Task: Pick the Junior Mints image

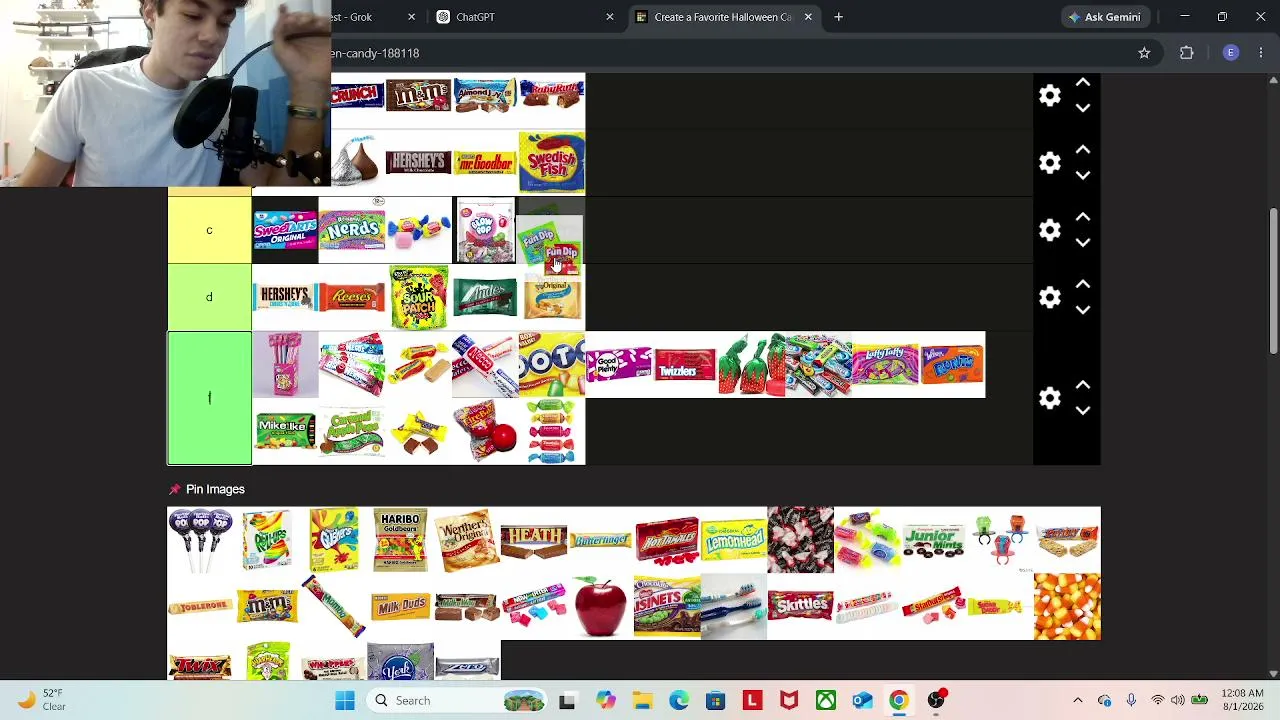Action: pos(933,540)
